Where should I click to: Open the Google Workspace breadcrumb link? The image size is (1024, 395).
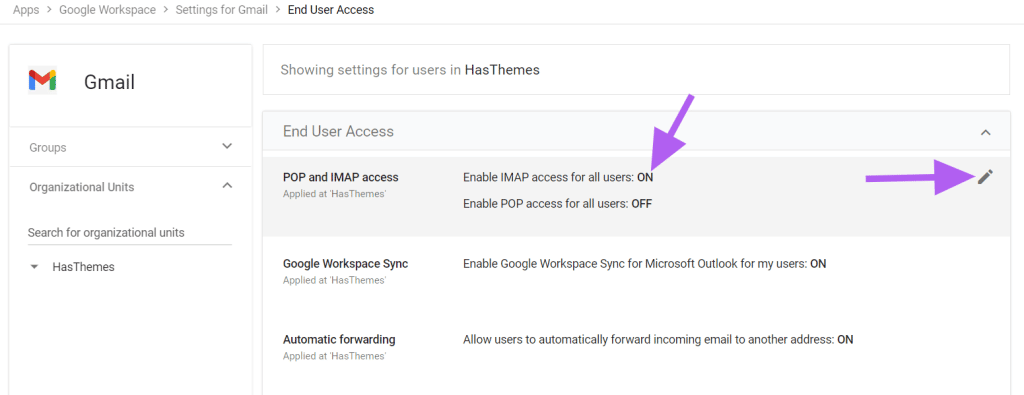point(108,10)
